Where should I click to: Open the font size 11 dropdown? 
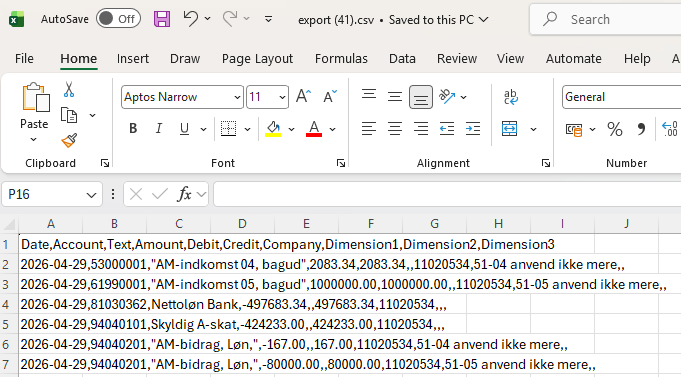(x=283, y=97)
